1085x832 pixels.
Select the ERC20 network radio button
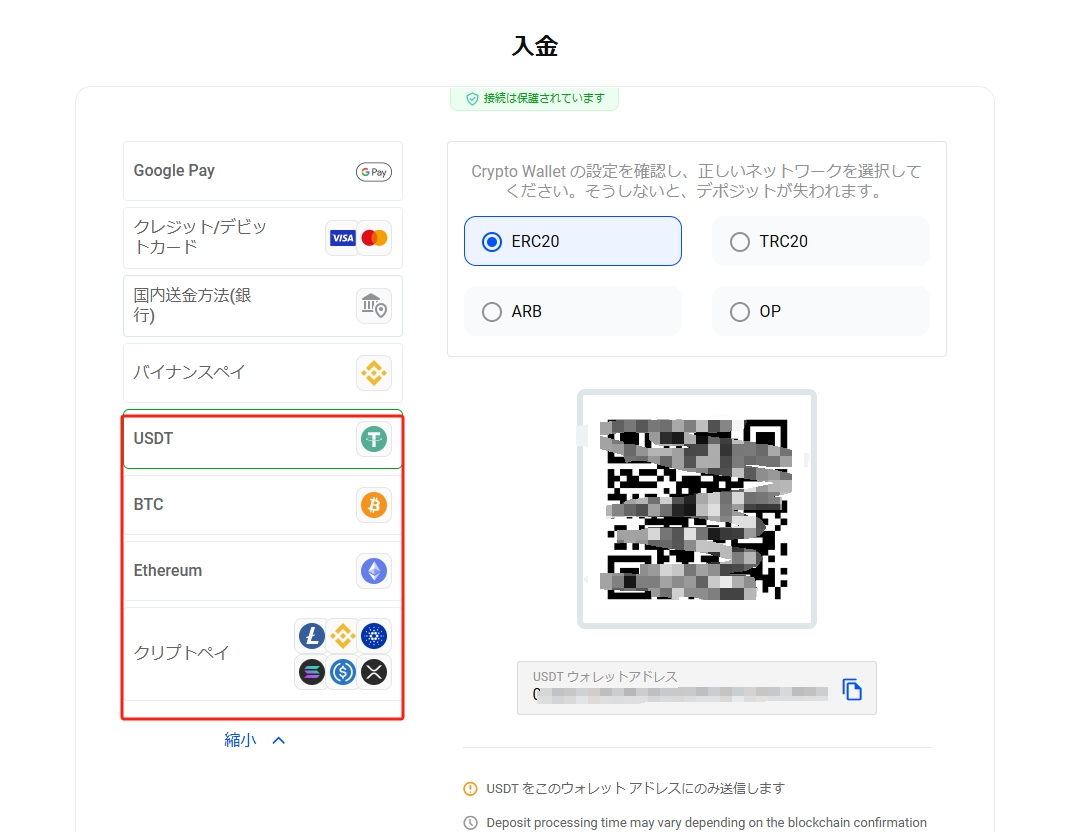point(492,242)
